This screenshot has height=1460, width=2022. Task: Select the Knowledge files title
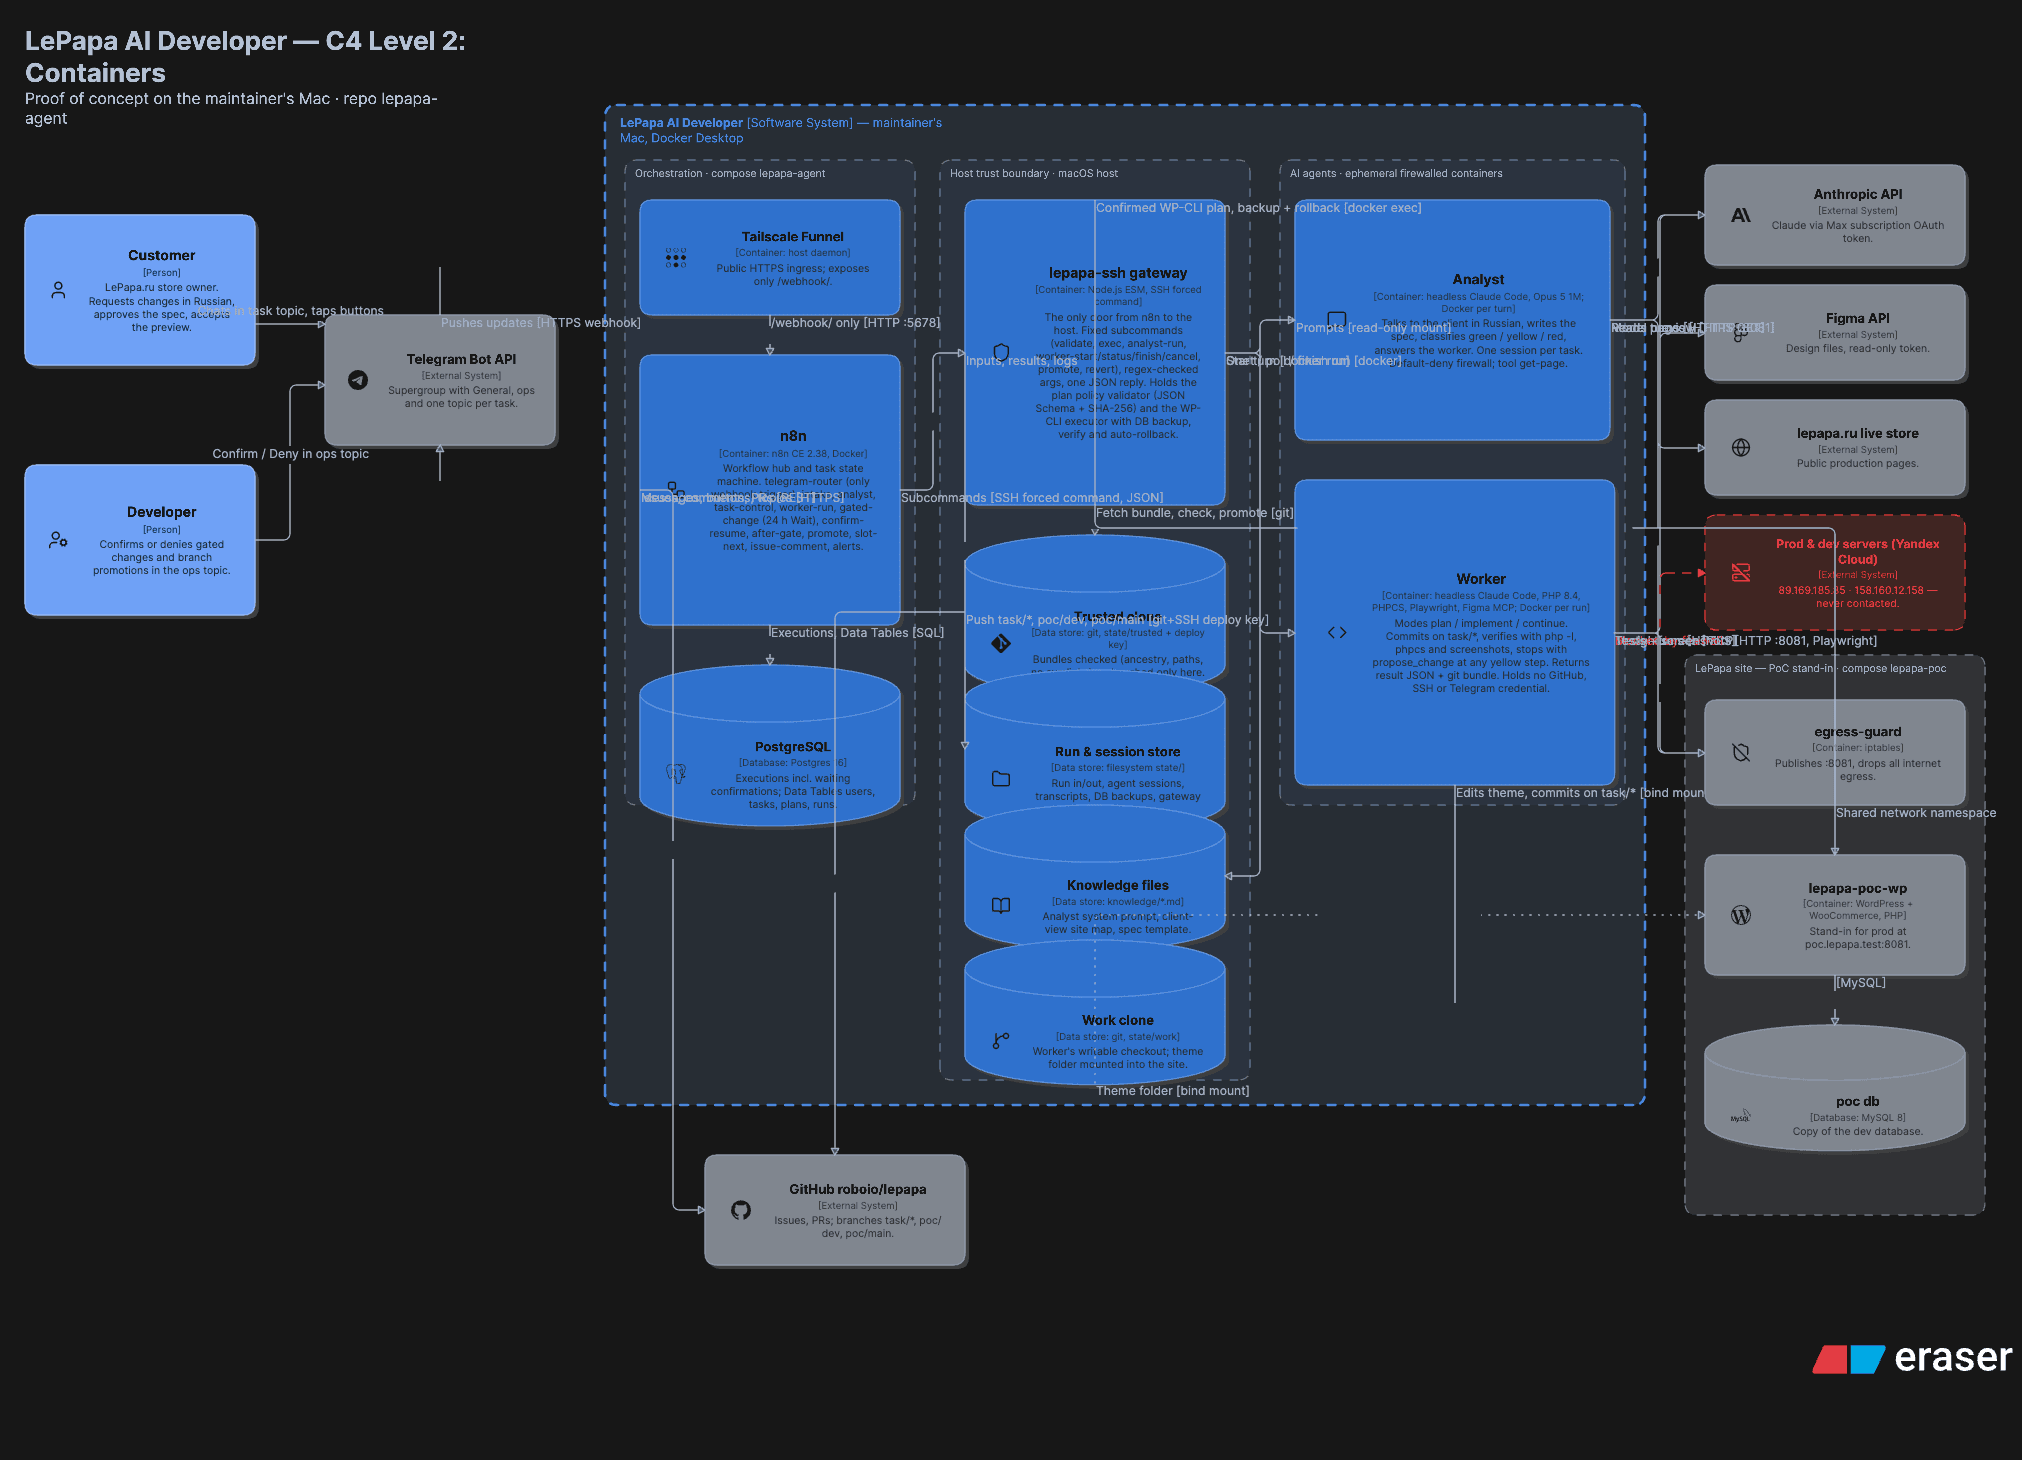1117,885
